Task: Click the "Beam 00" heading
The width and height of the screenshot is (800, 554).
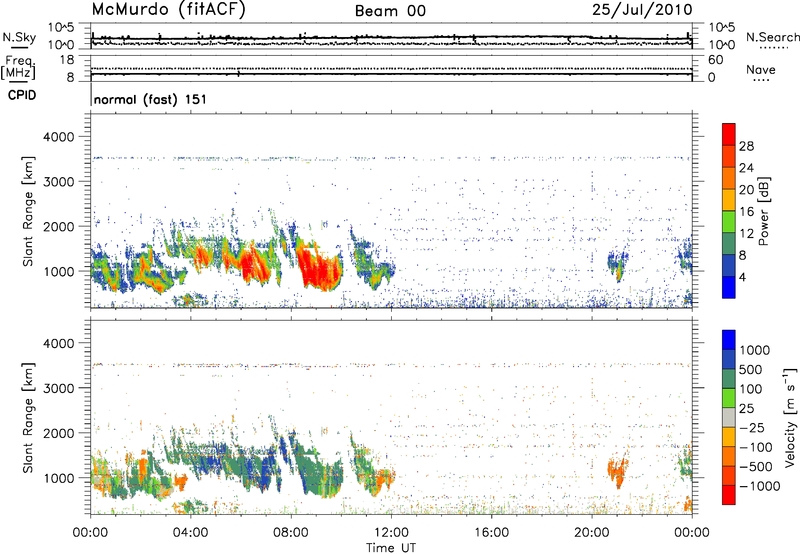Action: click(x=390, y=11)
